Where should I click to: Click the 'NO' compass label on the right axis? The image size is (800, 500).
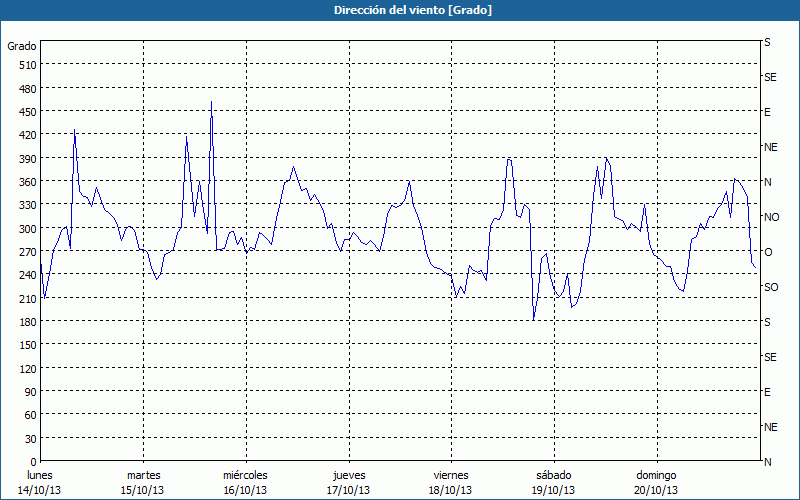[x=771, y=217]
